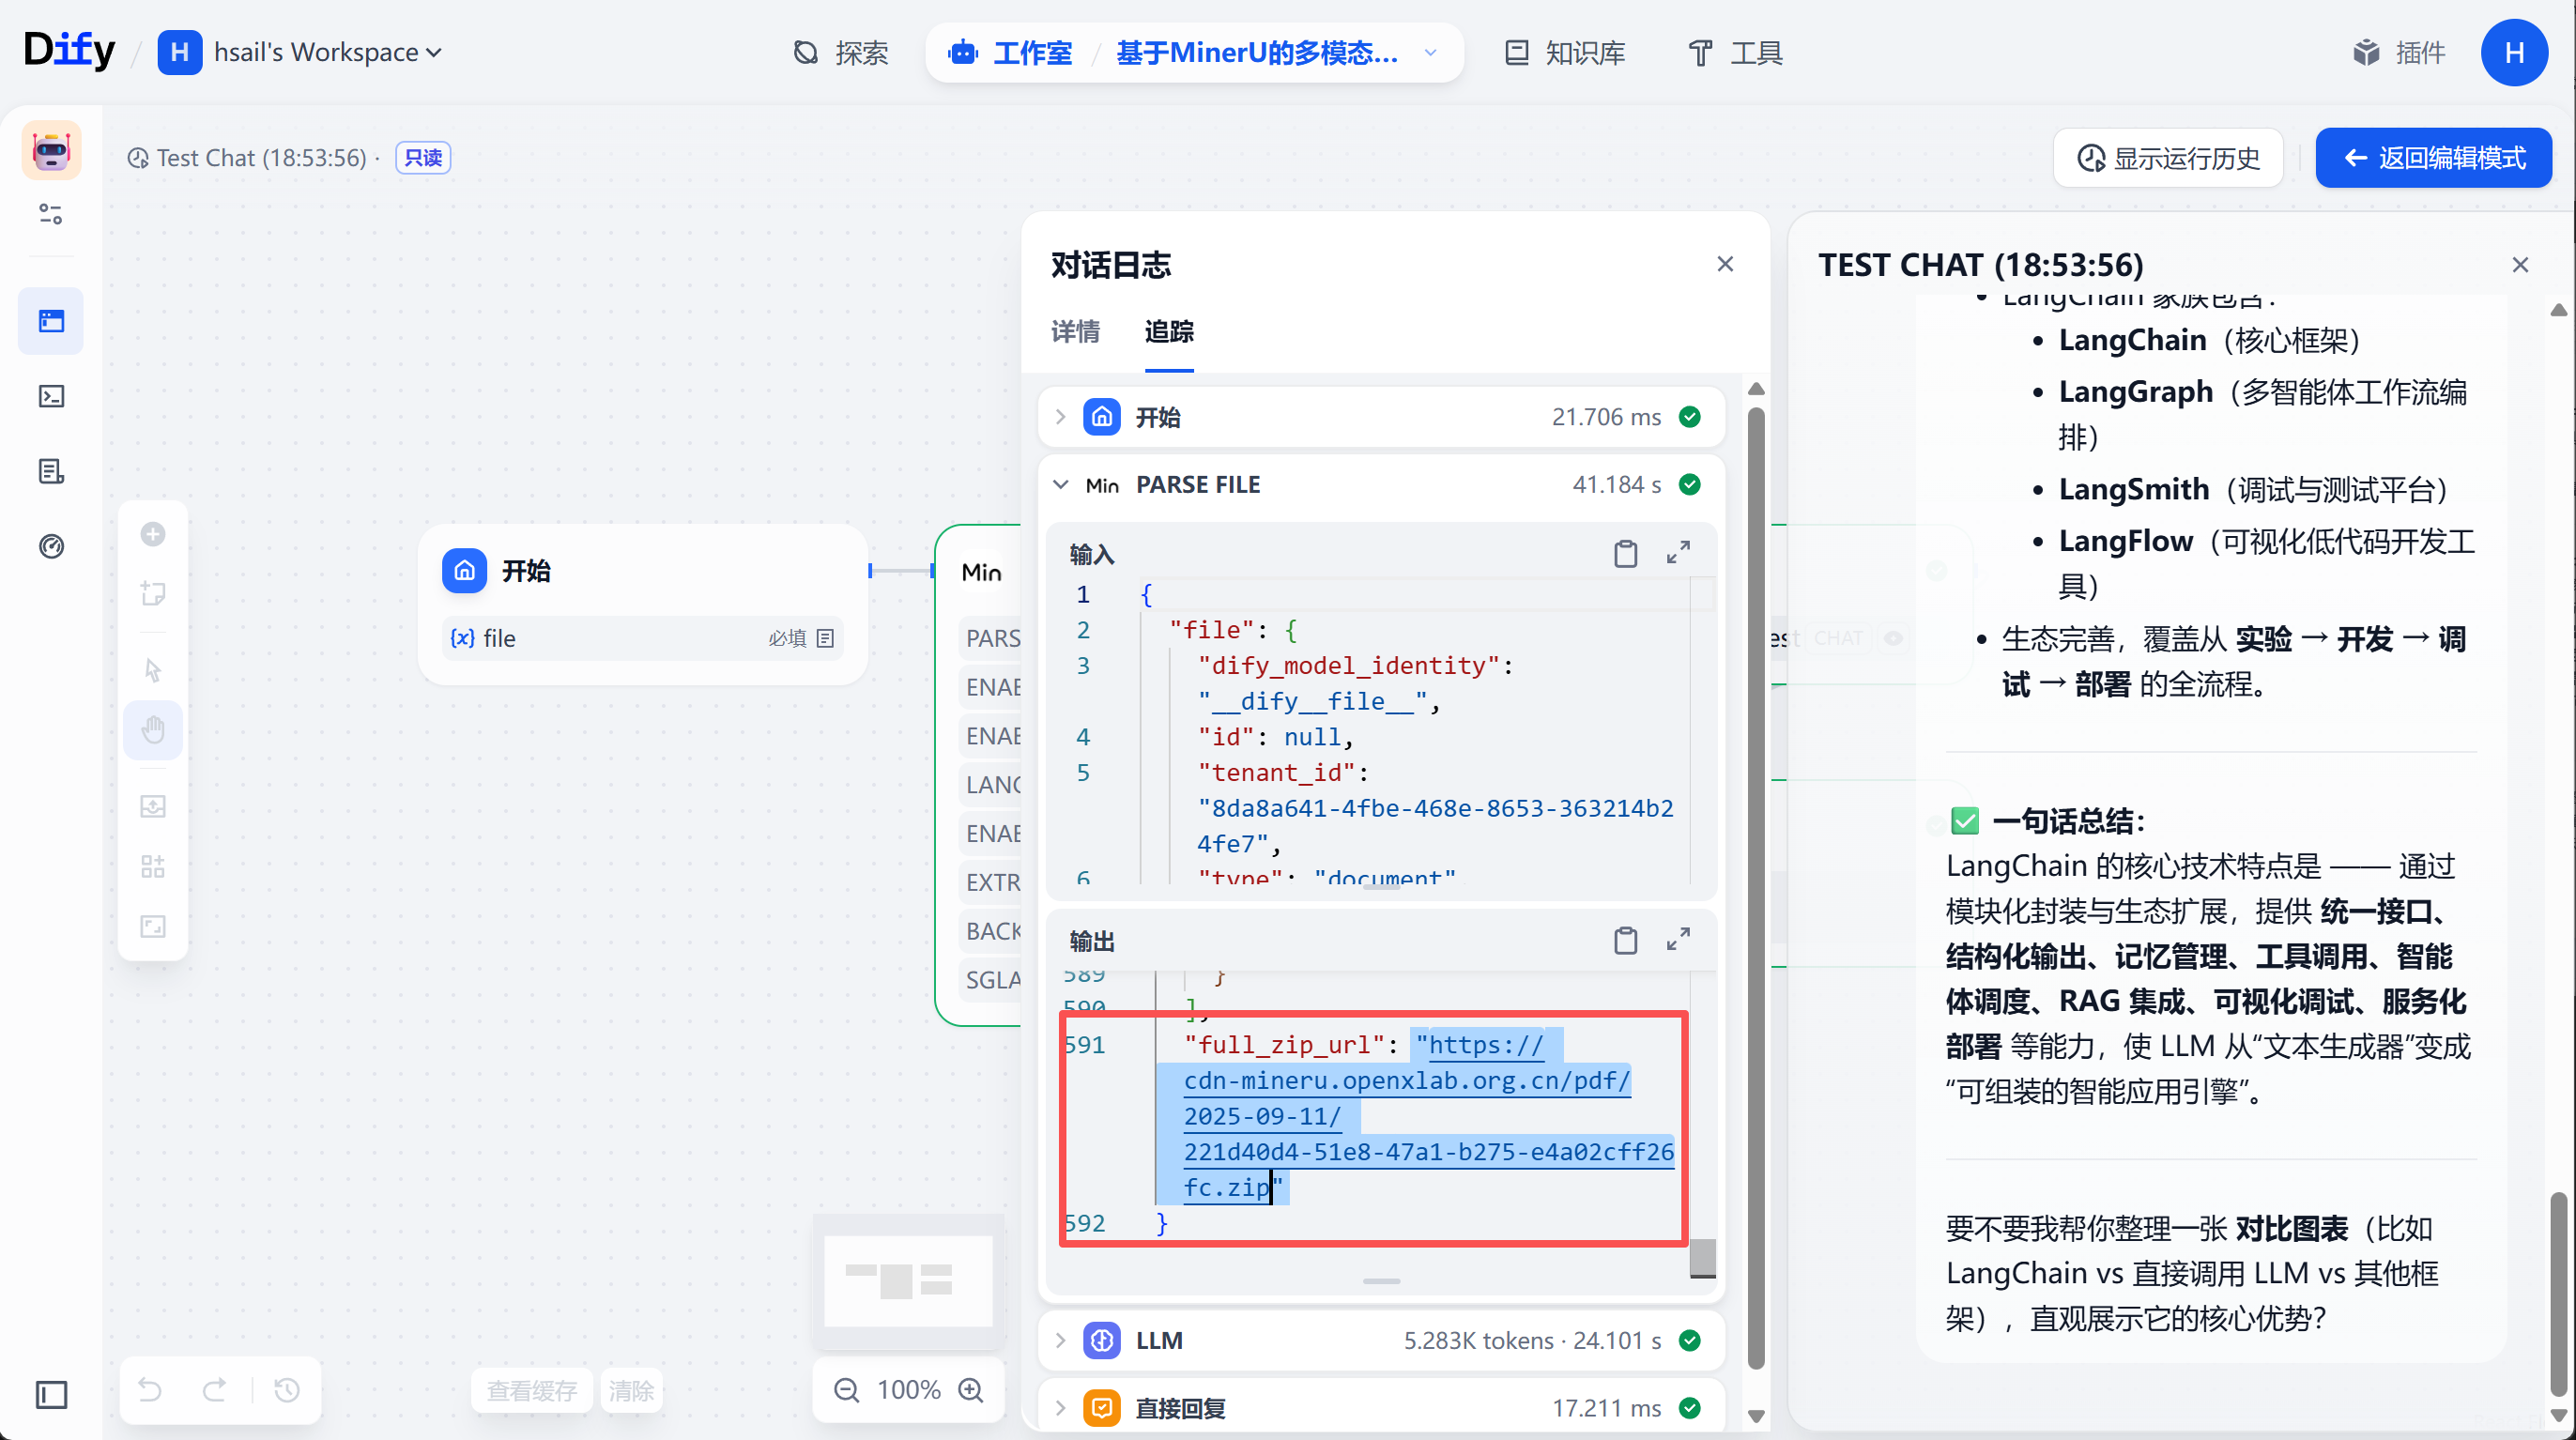The width and height of the screenshot is (2576, 1440).
Task: Click the redo arrow icon
Action: (214, 1389)
